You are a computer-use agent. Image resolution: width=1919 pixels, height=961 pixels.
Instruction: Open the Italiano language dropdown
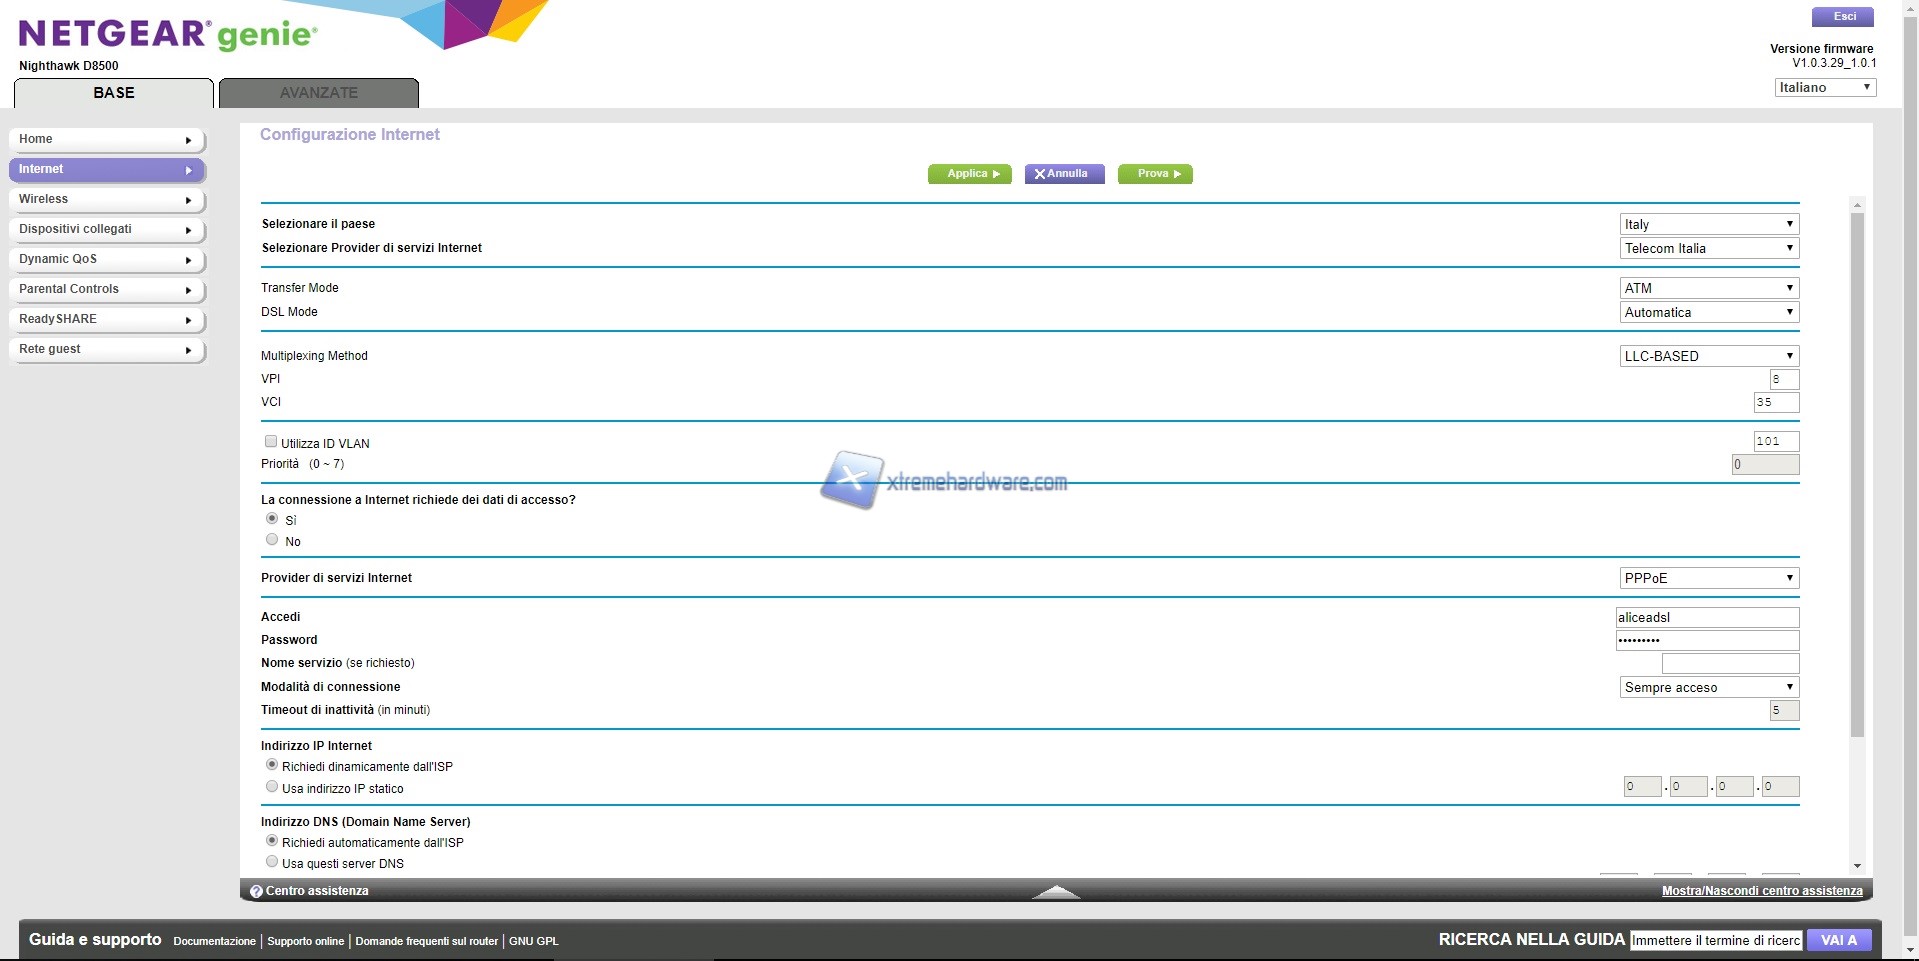(1824, 88)
